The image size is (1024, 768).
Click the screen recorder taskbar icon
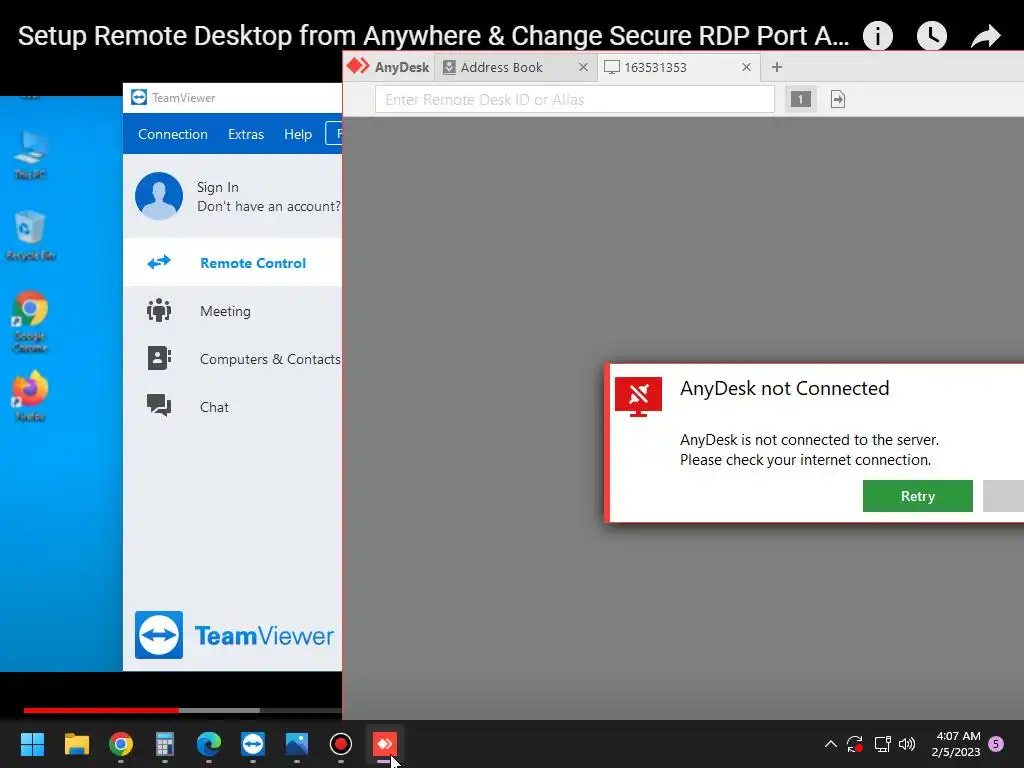pyautogui.click(x=340, y=744)
